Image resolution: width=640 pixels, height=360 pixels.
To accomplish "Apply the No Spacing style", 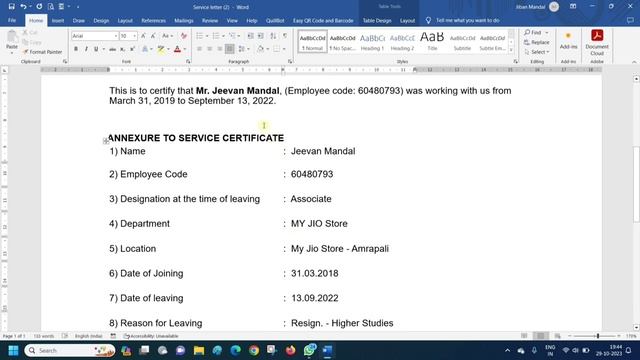I will [342, 42].
